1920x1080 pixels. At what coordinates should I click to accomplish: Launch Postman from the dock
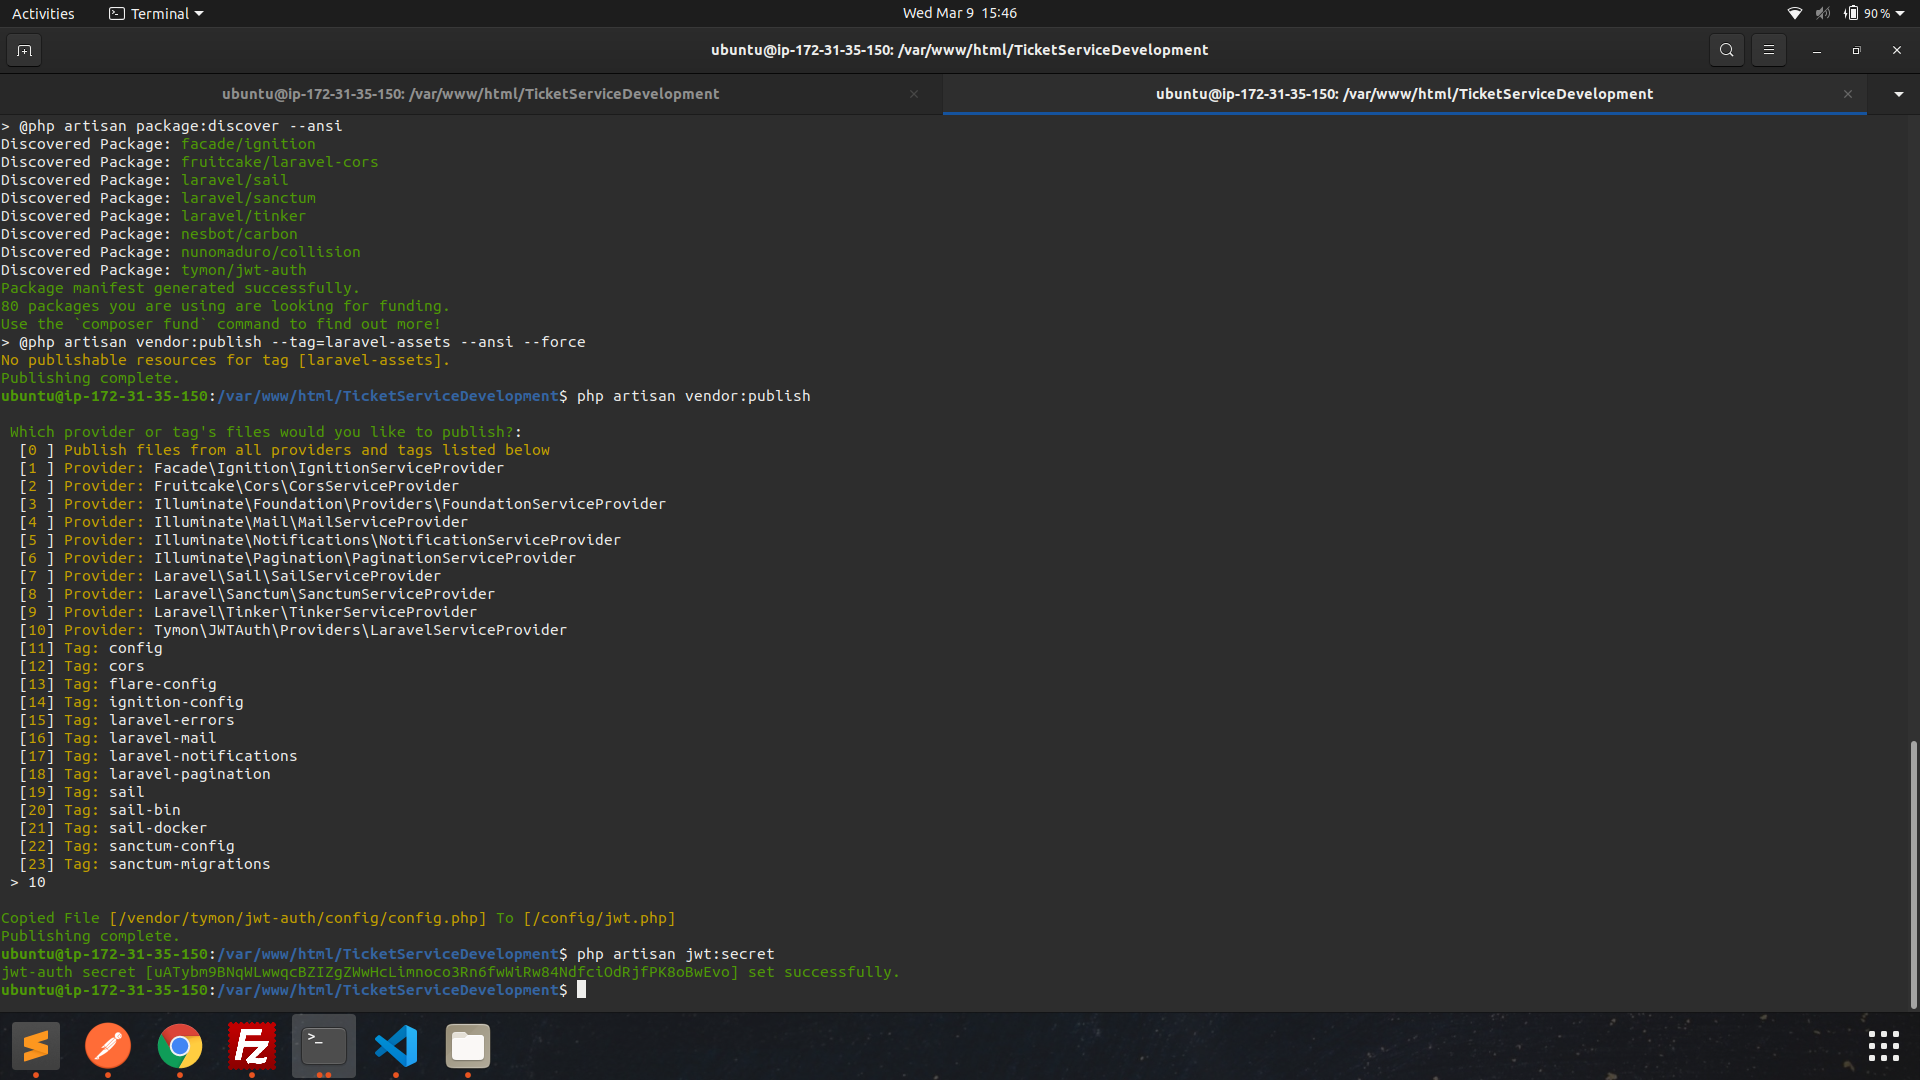coord(108,1046)
